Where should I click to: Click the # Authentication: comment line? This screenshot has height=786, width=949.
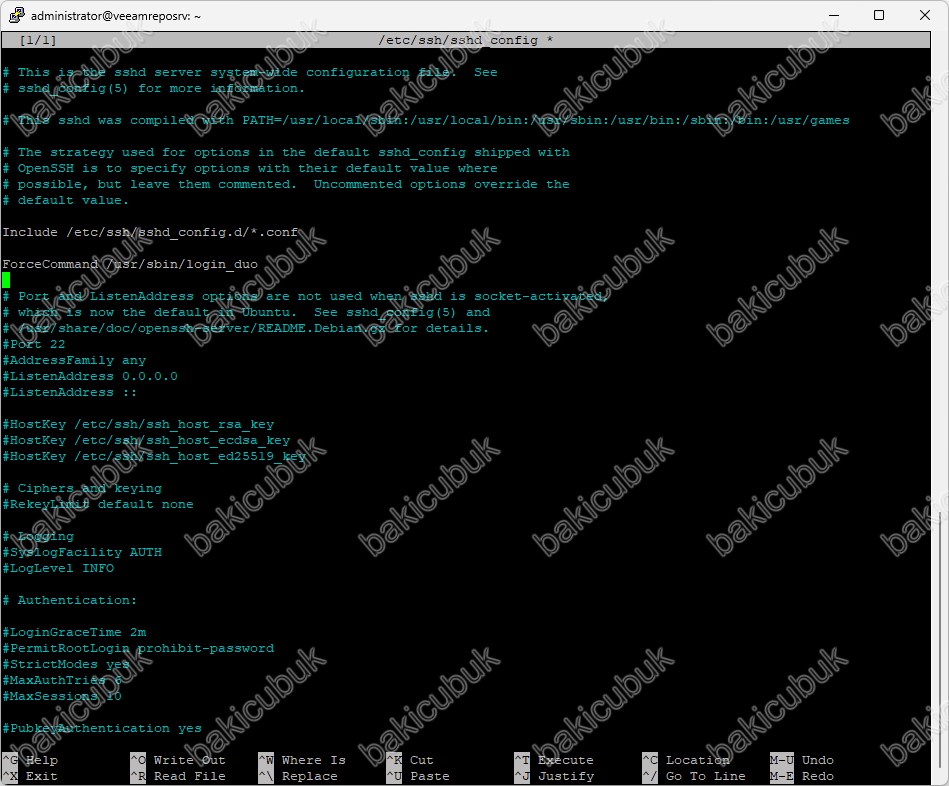pos(70,600)
